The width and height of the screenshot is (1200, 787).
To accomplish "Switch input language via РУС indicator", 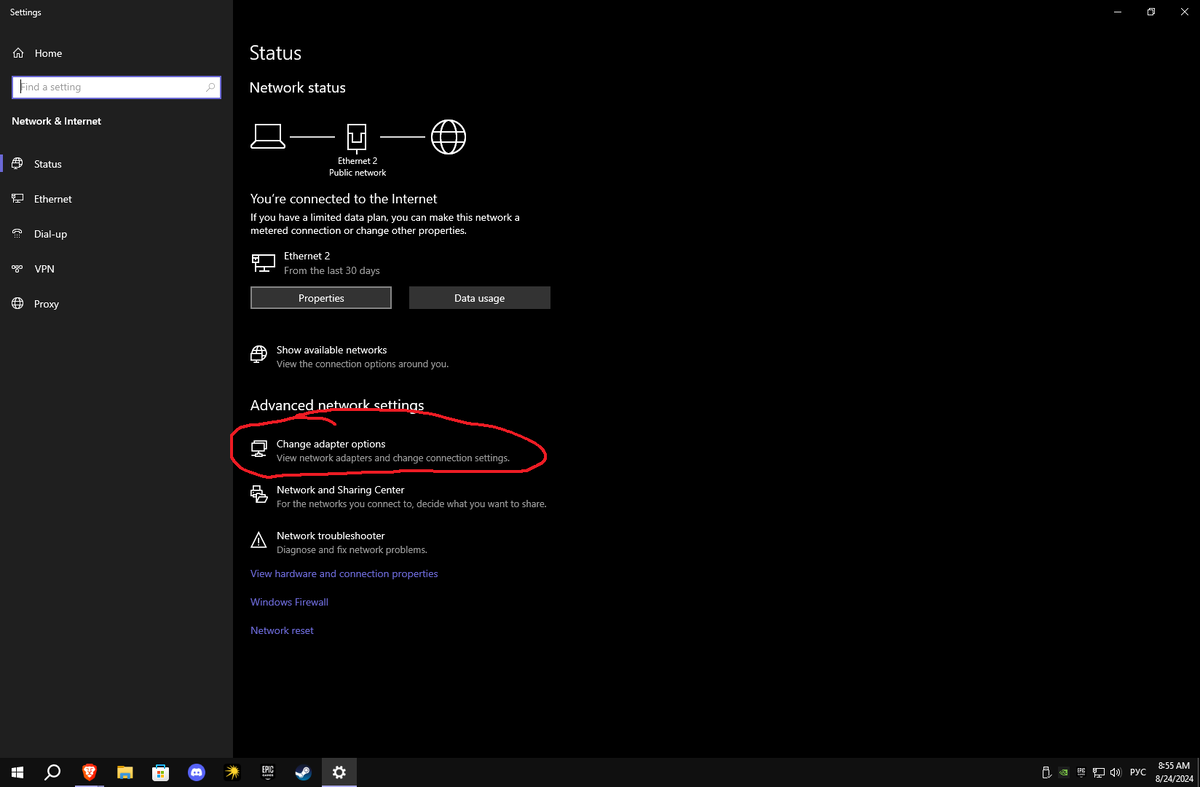I will 1138,772.
